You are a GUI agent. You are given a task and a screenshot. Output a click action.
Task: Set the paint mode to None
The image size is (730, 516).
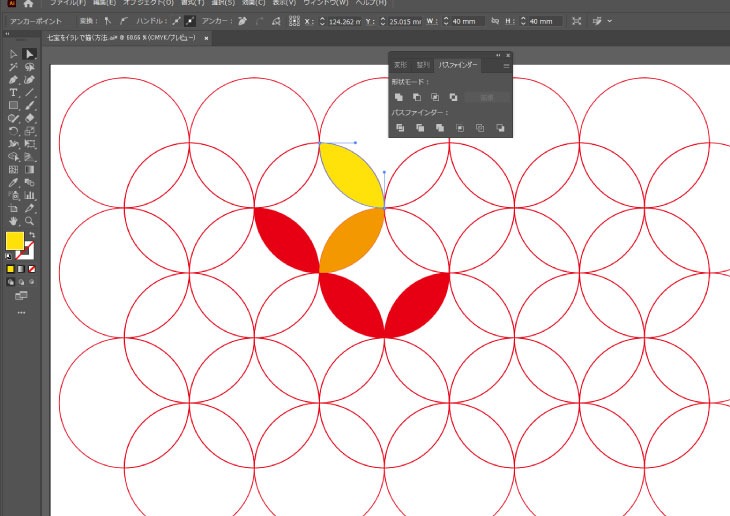pyautogui.click(x=32, y=269)
